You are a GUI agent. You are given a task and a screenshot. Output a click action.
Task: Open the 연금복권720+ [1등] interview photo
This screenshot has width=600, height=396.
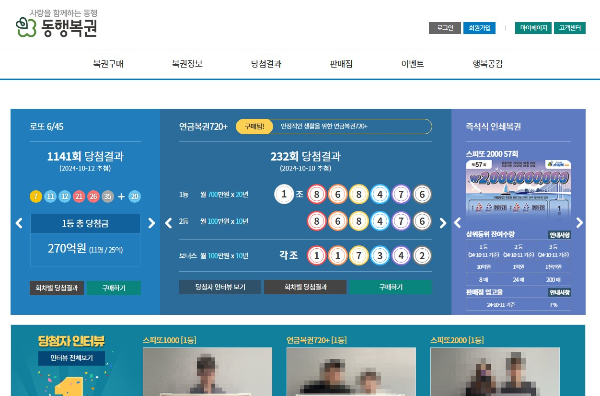[351, 372]
